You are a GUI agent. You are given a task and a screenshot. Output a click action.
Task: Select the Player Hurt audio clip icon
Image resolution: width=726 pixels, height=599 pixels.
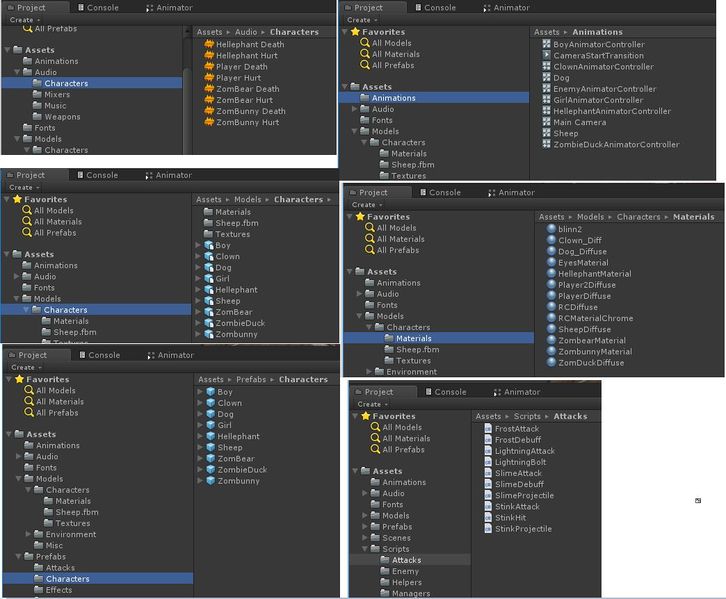point(209,78)
